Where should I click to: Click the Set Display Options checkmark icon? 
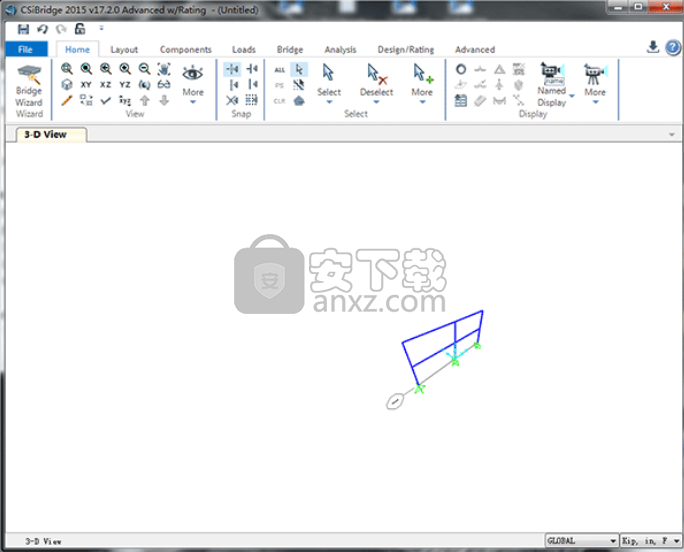106,101
